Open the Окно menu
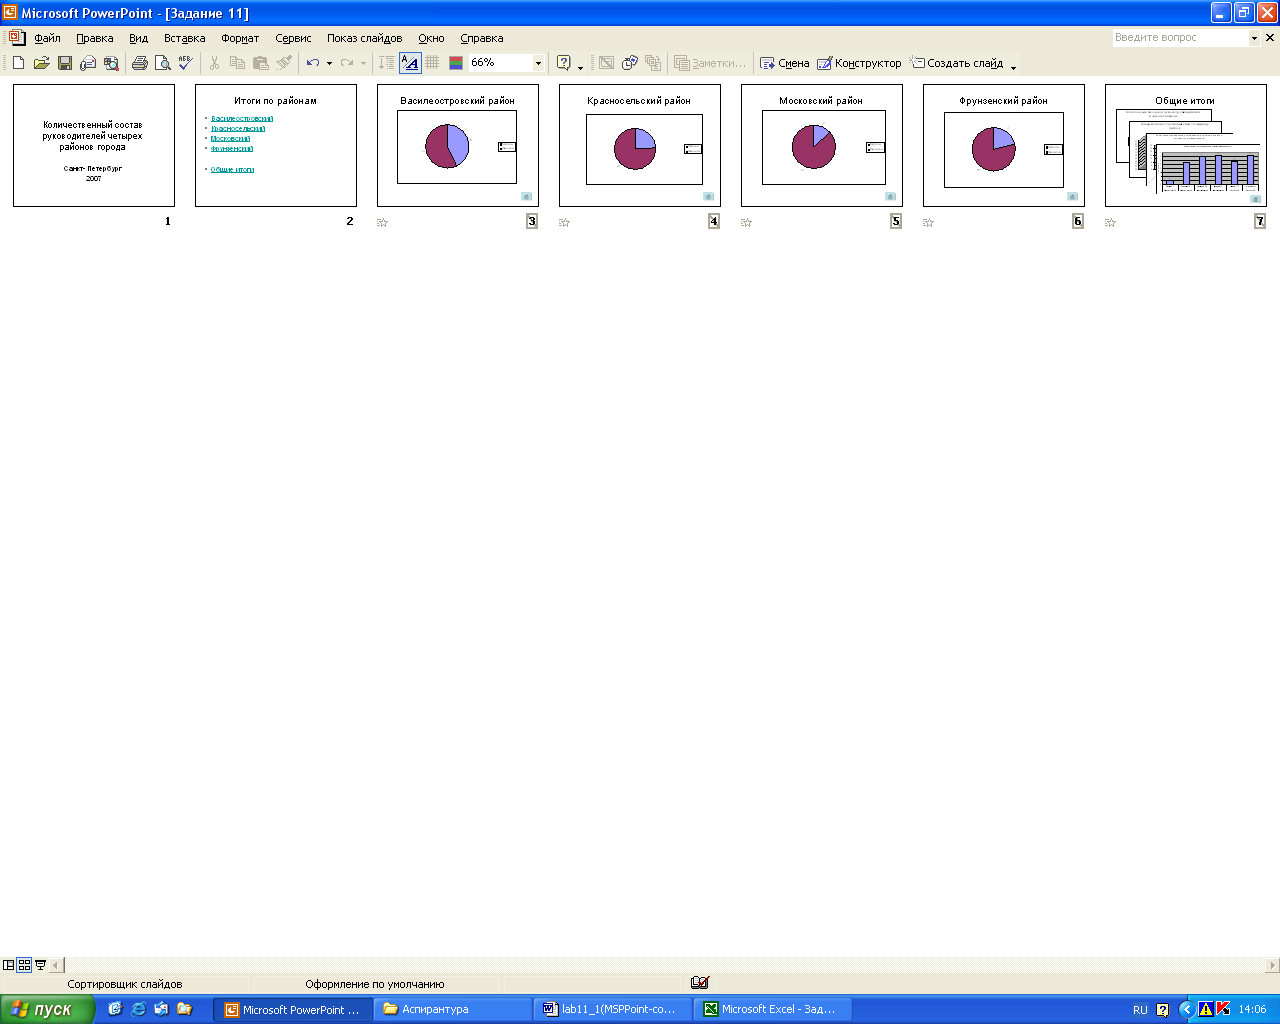The height and width of the screenshot is (1024, 1280). 431,38
